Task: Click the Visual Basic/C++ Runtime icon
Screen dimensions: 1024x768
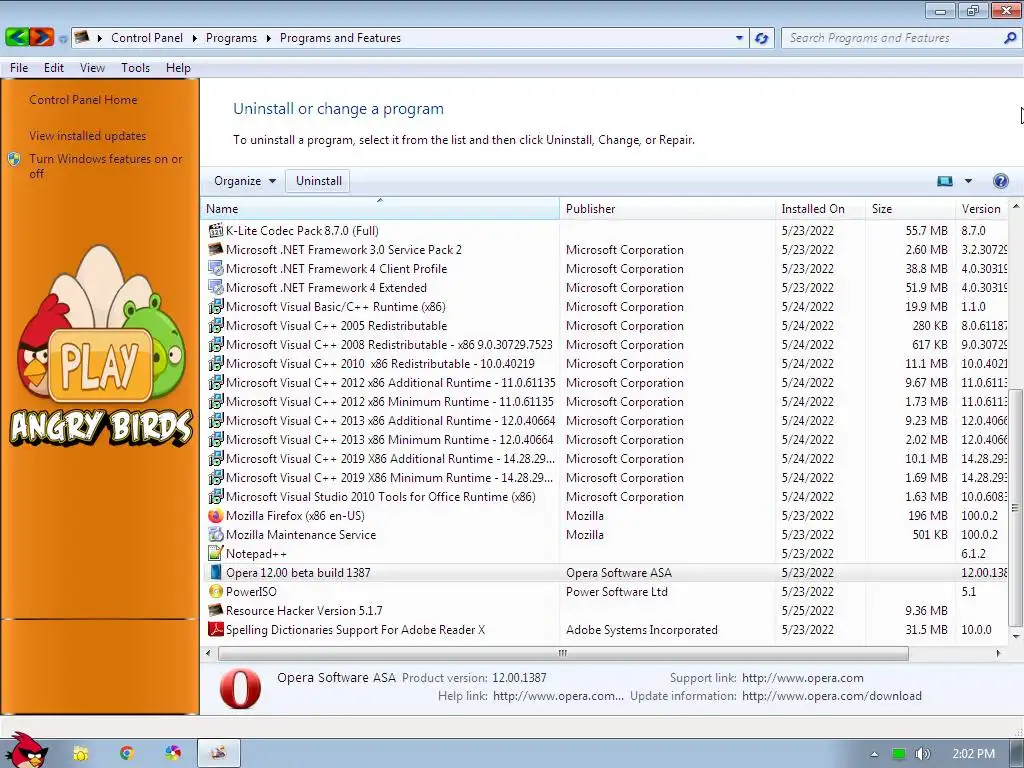Action: pos(216,306)
